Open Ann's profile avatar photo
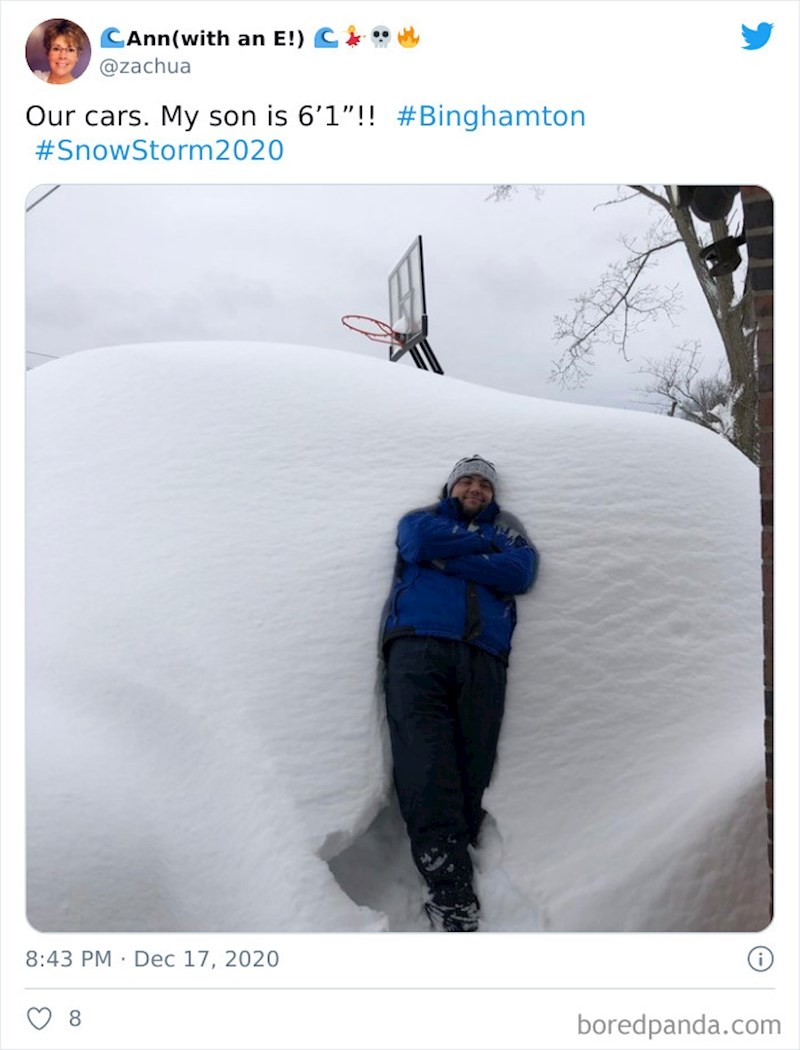The width and height of the screenshot is (800, 1050). [x=58, y=51]
